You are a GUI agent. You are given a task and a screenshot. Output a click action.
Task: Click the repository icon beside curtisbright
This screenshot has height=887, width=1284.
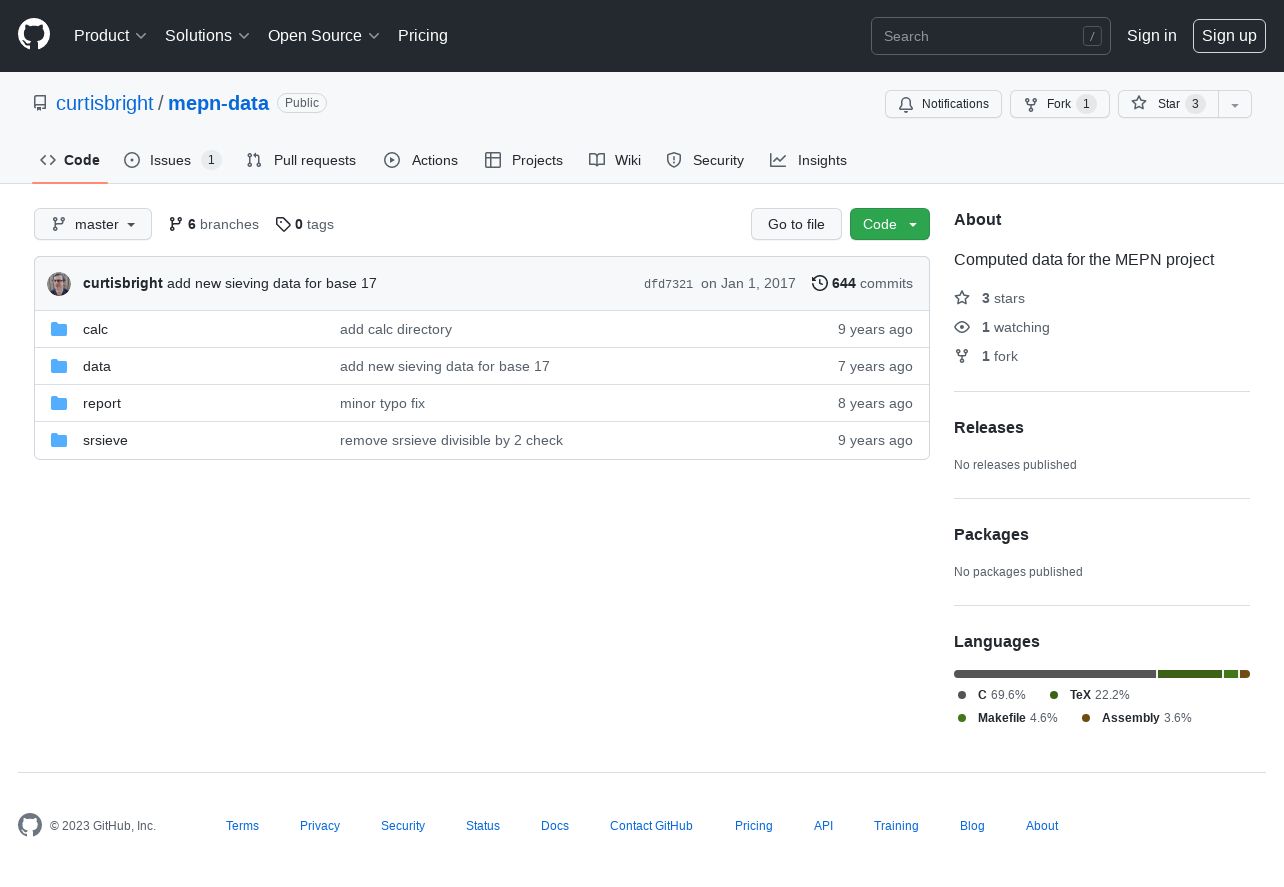pyautogui.click(x=40, y=103)
